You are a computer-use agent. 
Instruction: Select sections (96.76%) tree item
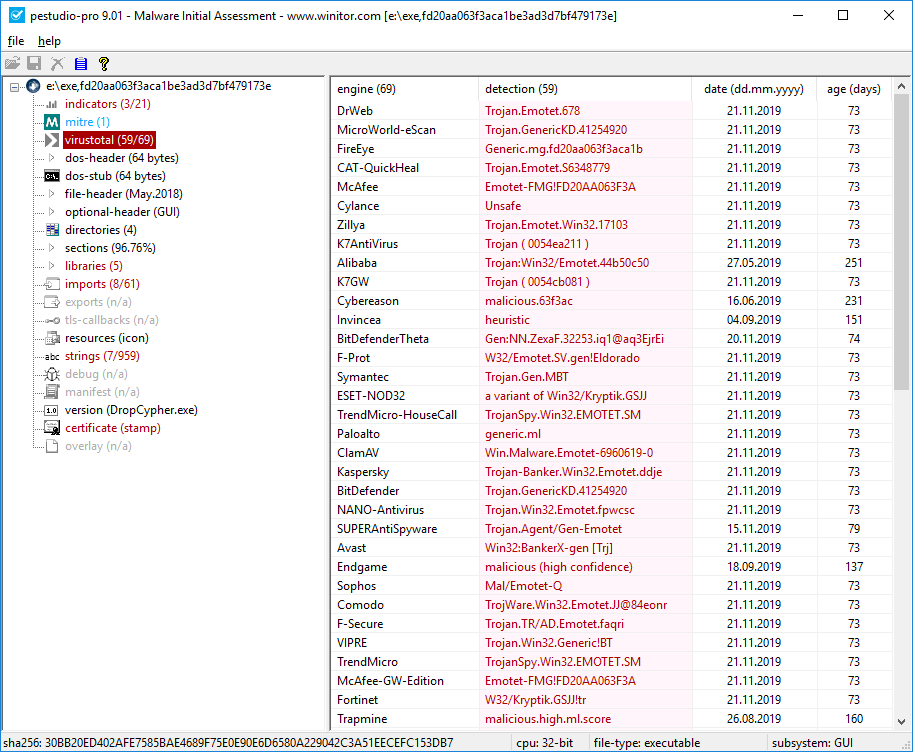coord(110,248)
